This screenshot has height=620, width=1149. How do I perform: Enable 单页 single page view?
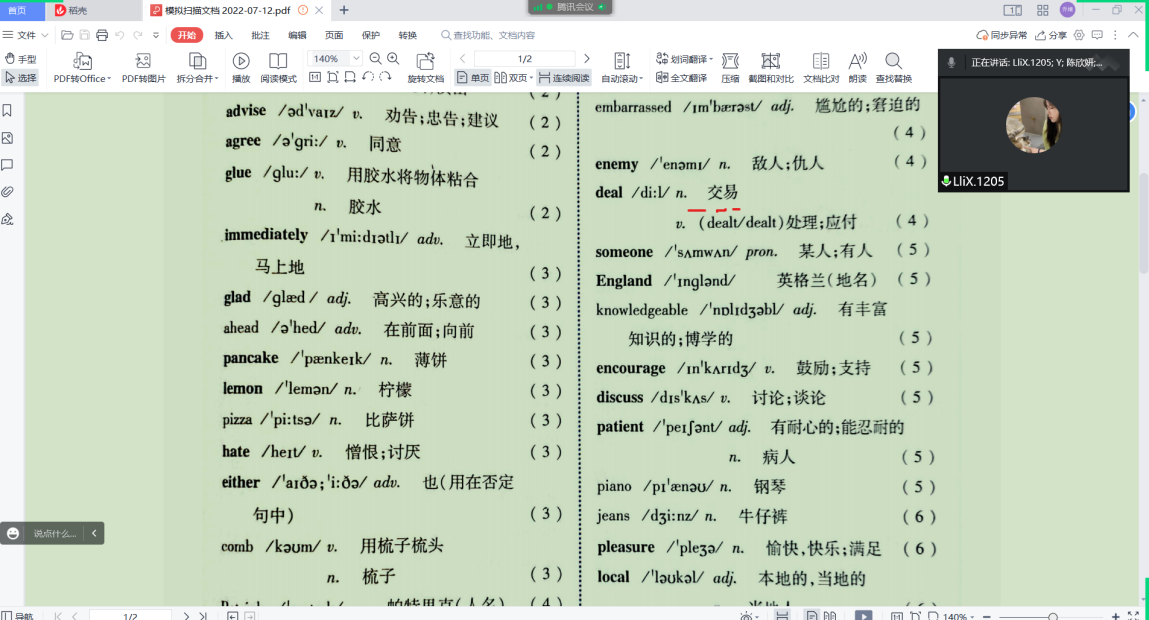(x=473, y=77)
